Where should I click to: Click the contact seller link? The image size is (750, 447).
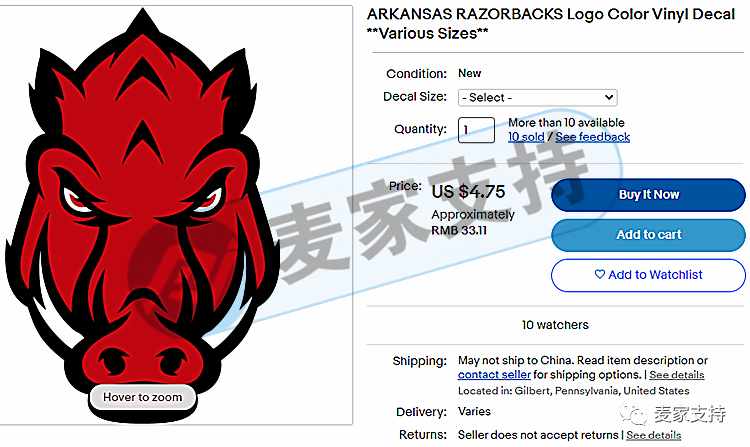coord(494,375)
